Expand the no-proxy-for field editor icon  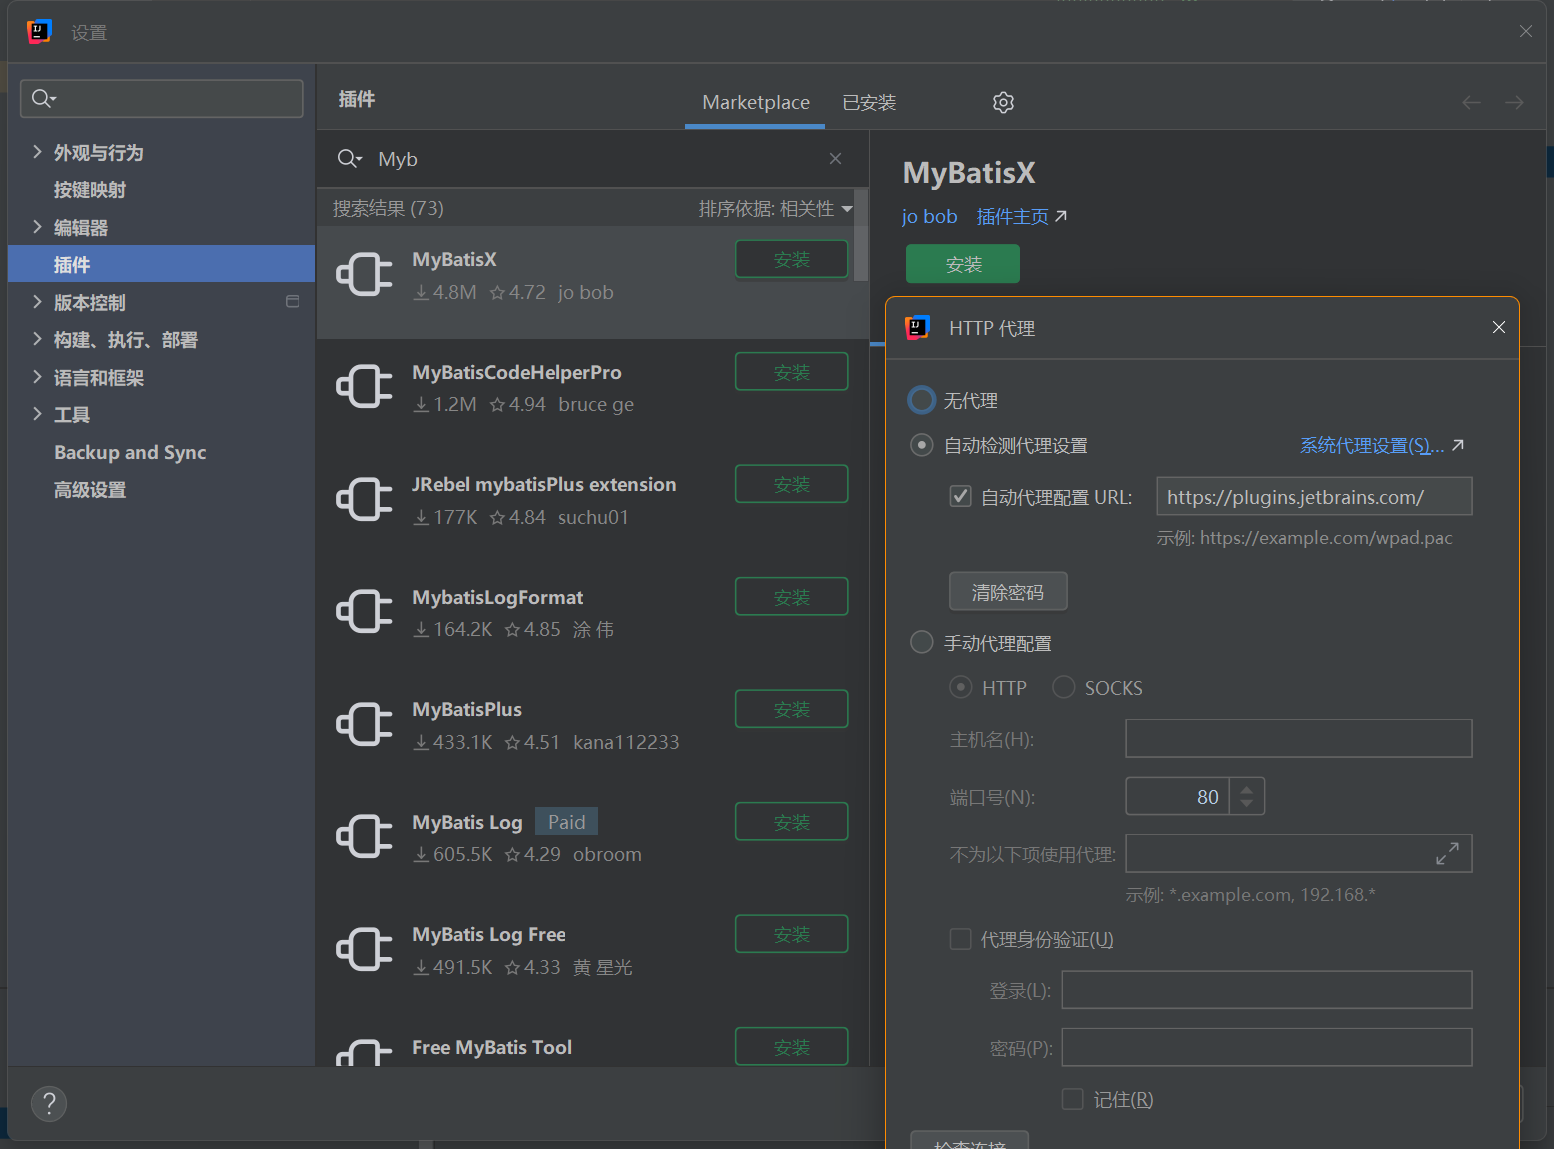tap(1447, 853)
